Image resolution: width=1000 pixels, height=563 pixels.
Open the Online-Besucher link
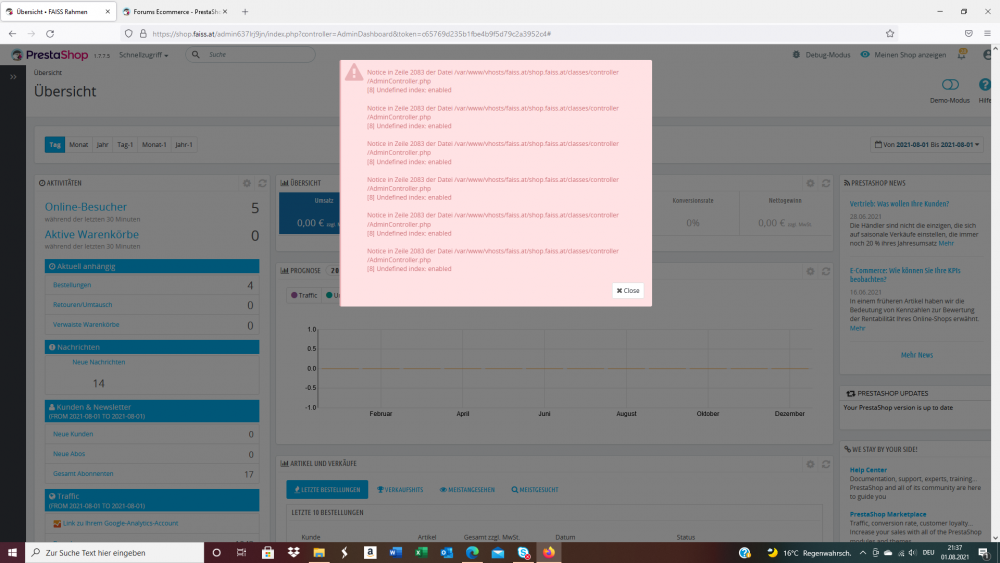85,207
